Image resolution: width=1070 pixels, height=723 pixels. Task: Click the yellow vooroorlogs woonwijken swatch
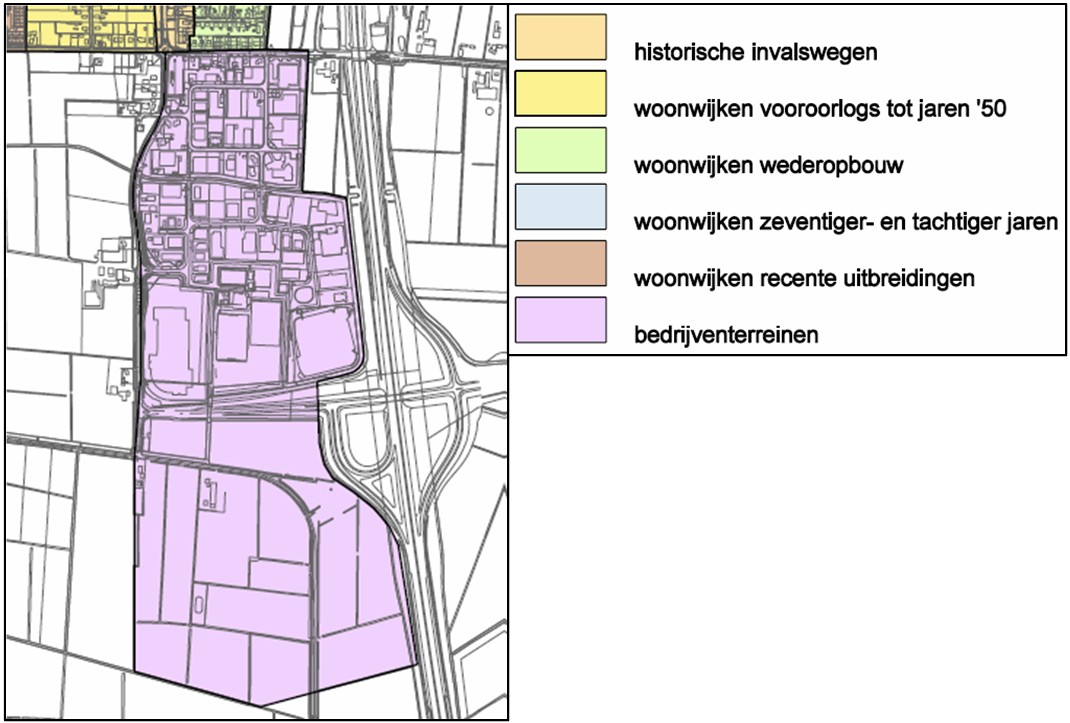click(560, 94)
